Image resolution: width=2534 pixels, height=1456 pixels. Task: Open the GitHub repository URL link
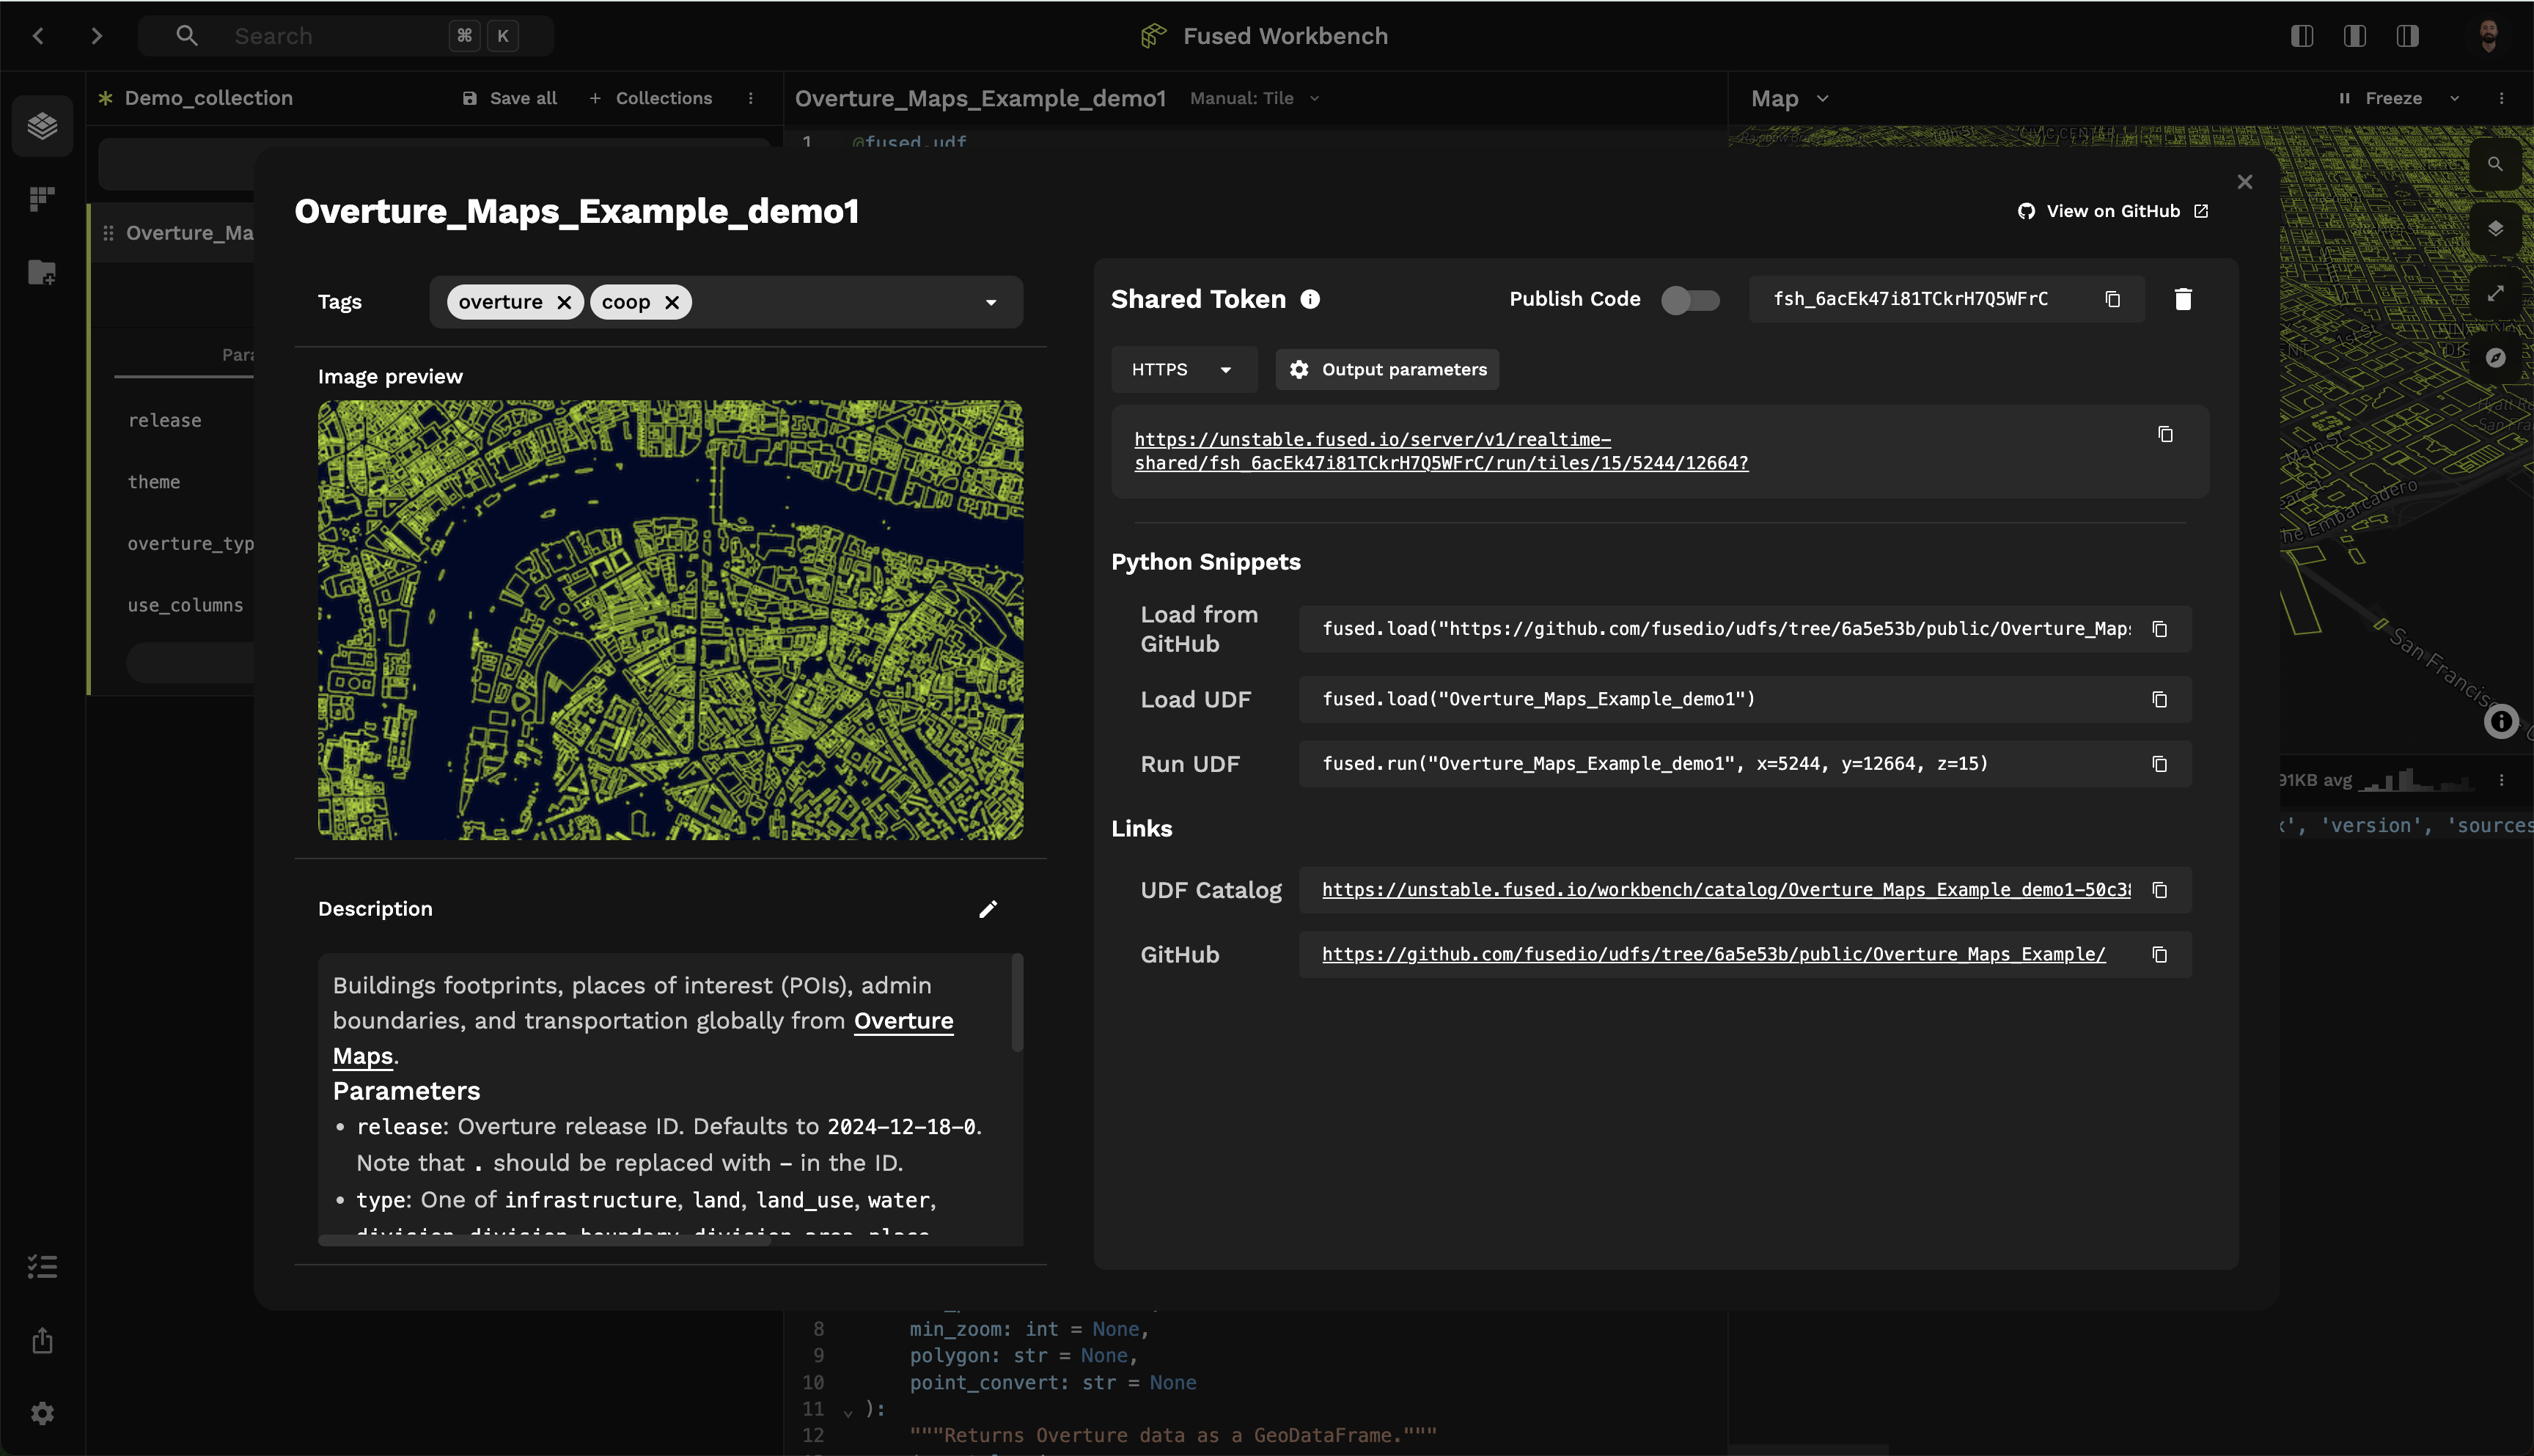[x=1714, y=955]
